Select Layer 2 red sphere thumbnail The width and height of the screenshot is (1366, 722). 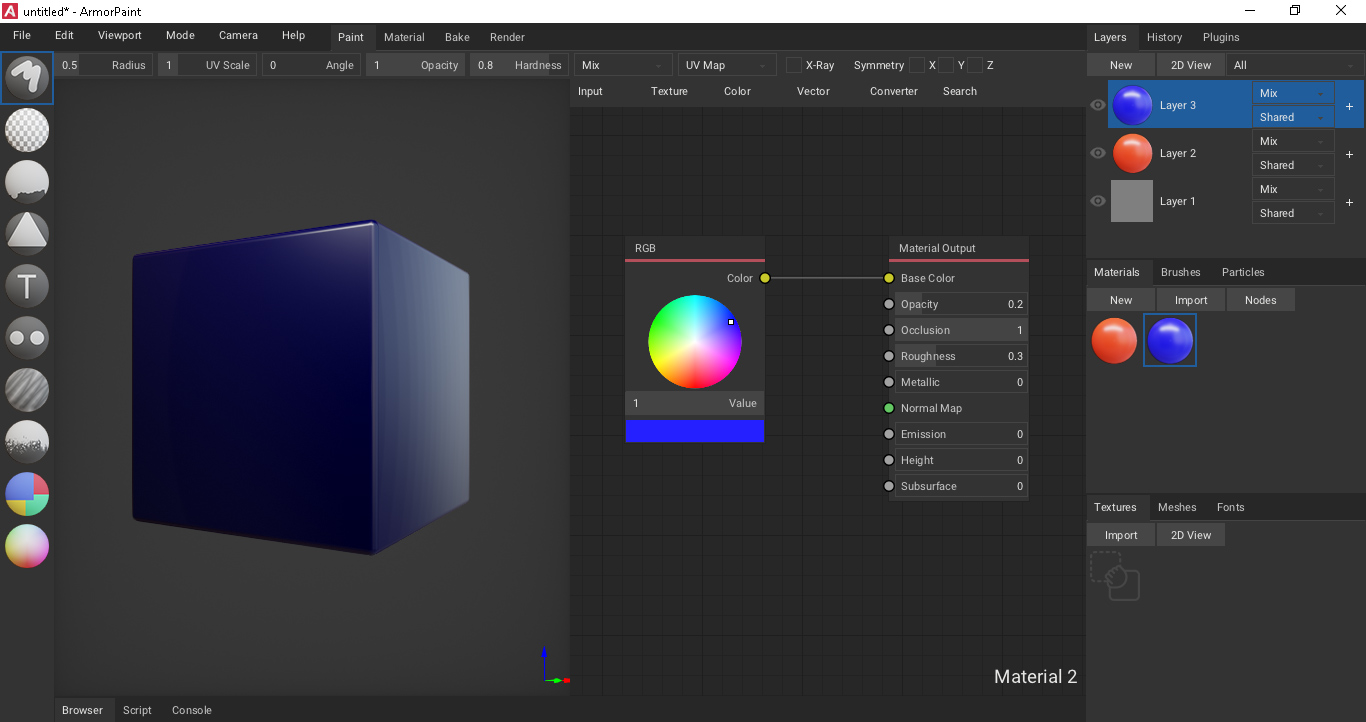pyautogui.click(x=1132, y=153)
